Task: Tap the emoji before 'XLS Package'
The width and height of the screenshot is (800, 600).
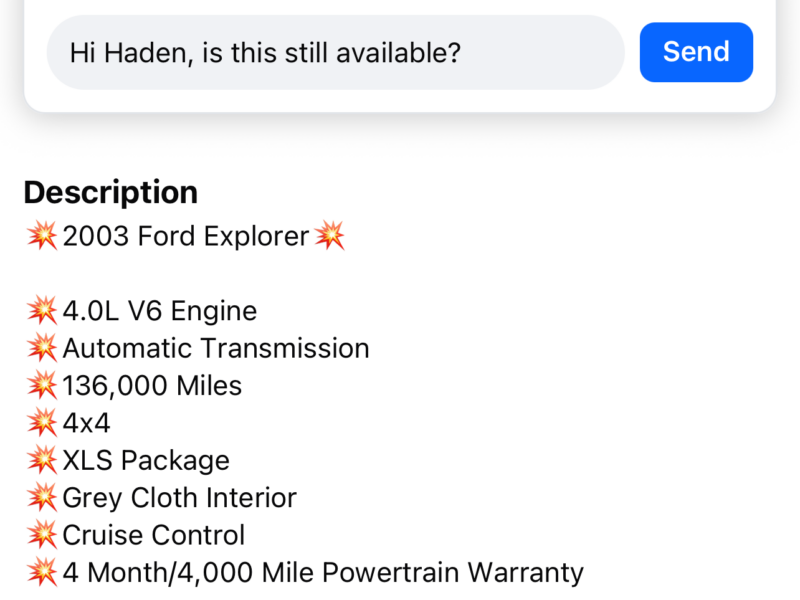Action: point(42,461)
